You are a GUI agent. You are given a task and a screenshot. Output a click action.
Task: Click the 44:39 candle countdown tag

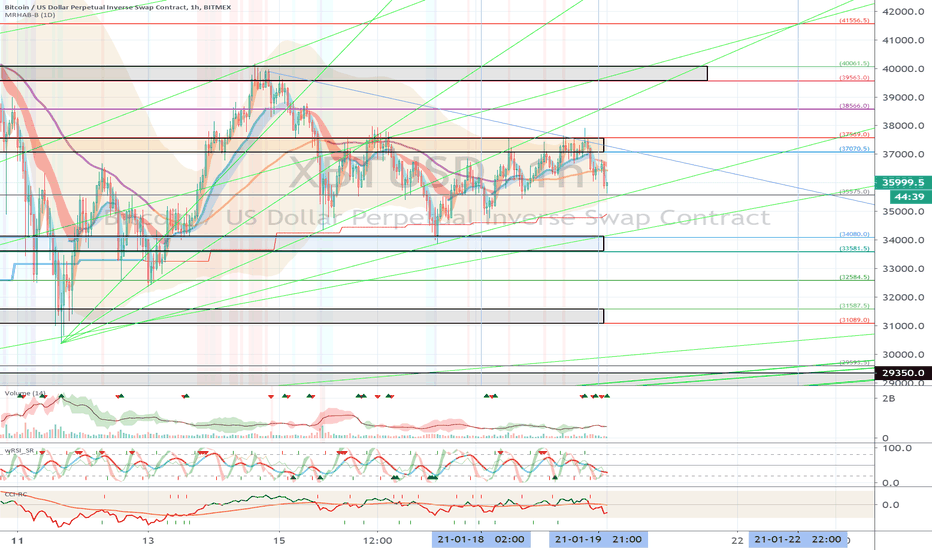click(909, 197)
